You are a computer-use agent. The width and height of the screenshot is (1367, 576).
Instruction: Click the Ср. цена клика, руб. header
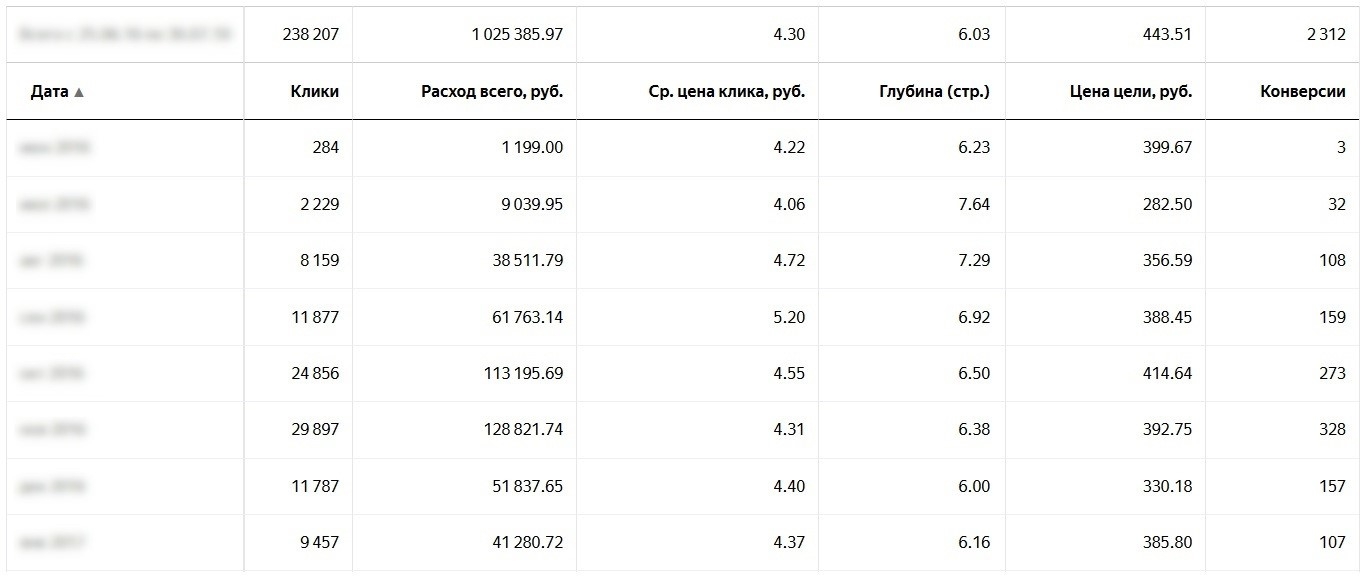click(x=727, y=91)
